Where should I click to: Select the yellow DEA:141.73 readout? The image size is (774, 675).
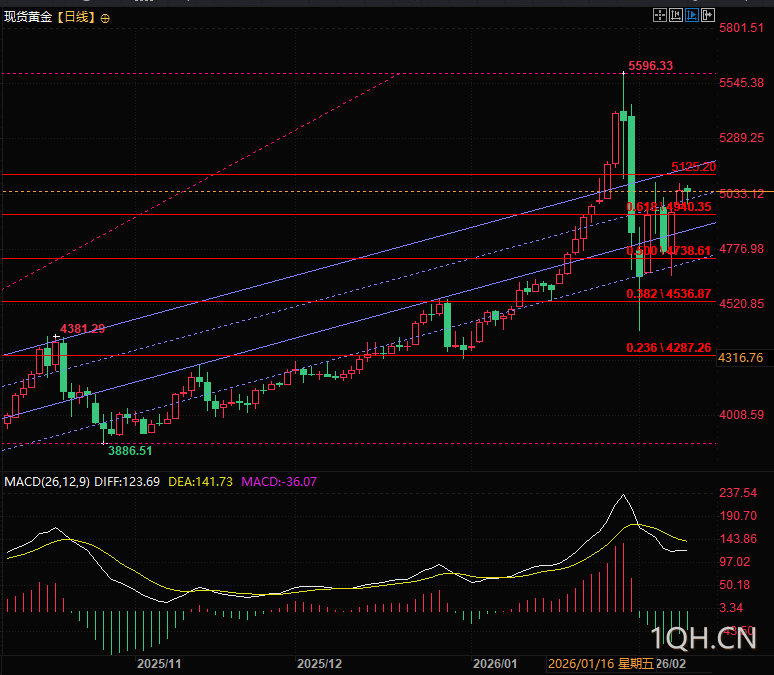(200, 481)
